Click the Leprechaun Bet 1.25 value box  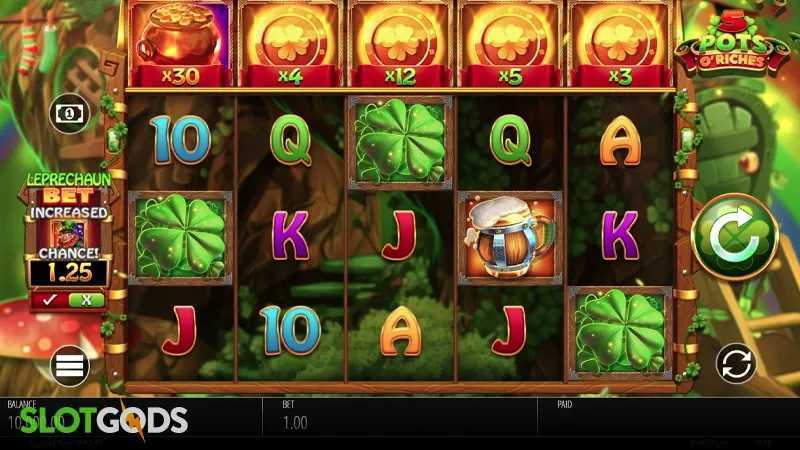tap(69, 274)
